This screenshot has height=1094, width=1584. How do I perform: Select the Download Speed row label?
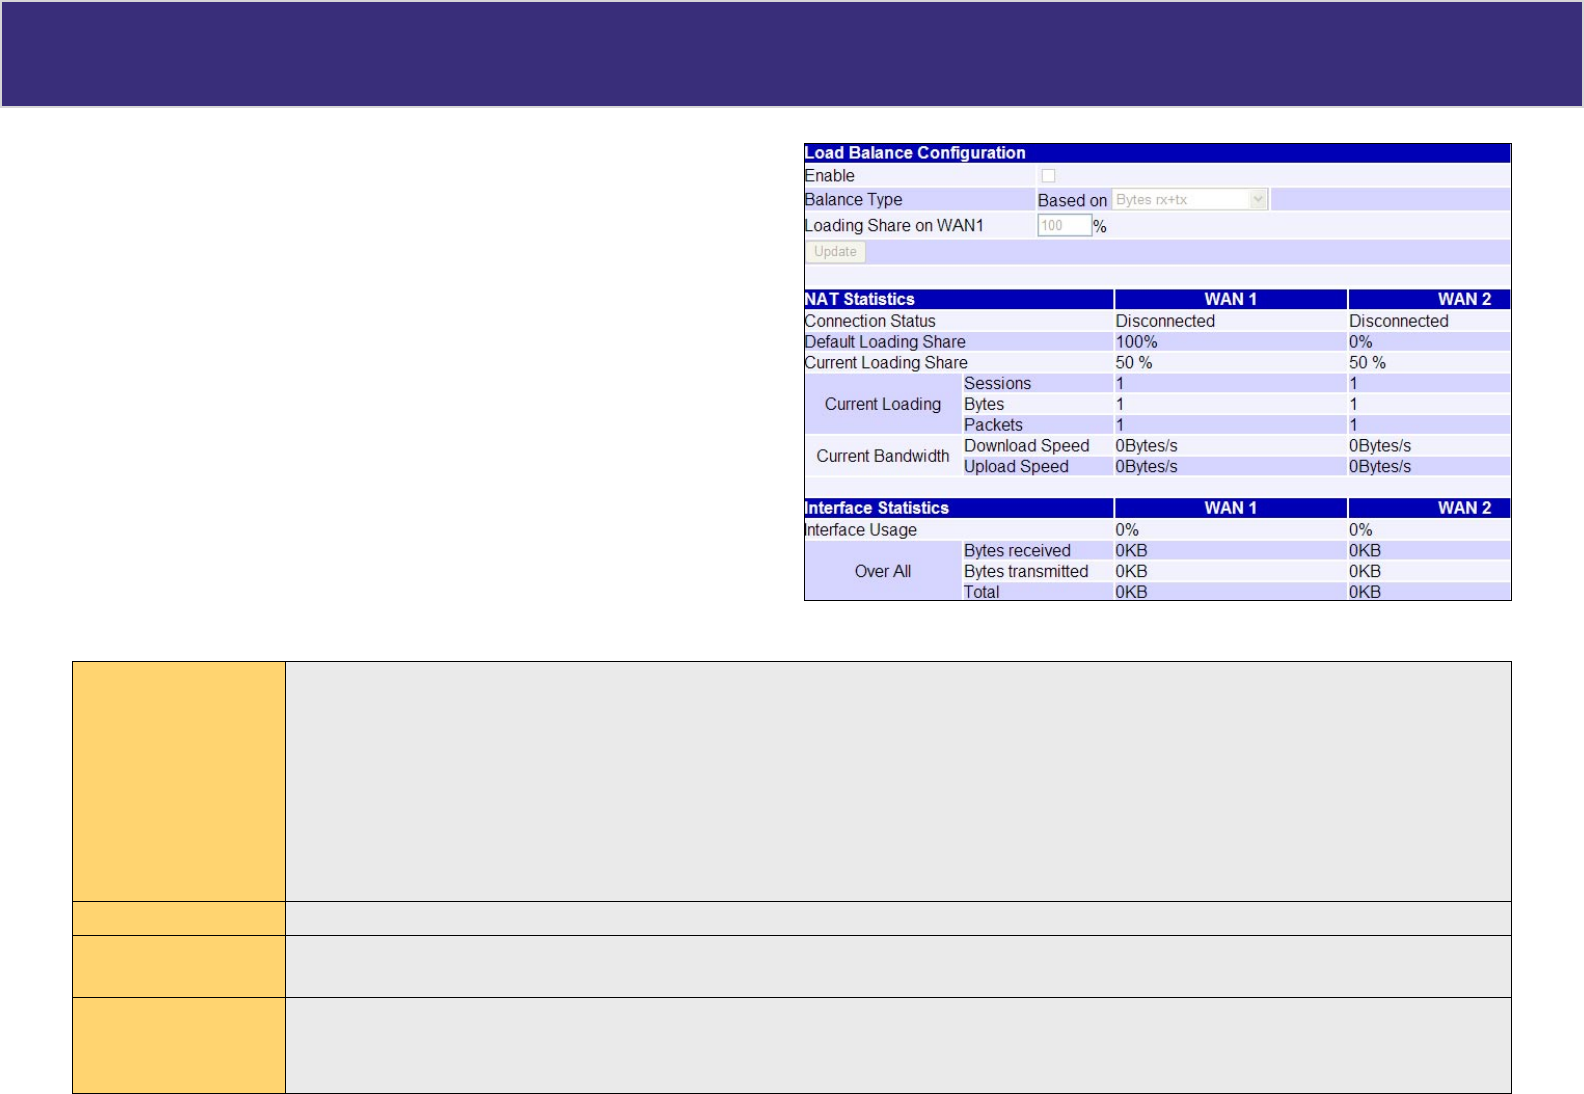coord(1026,446)
